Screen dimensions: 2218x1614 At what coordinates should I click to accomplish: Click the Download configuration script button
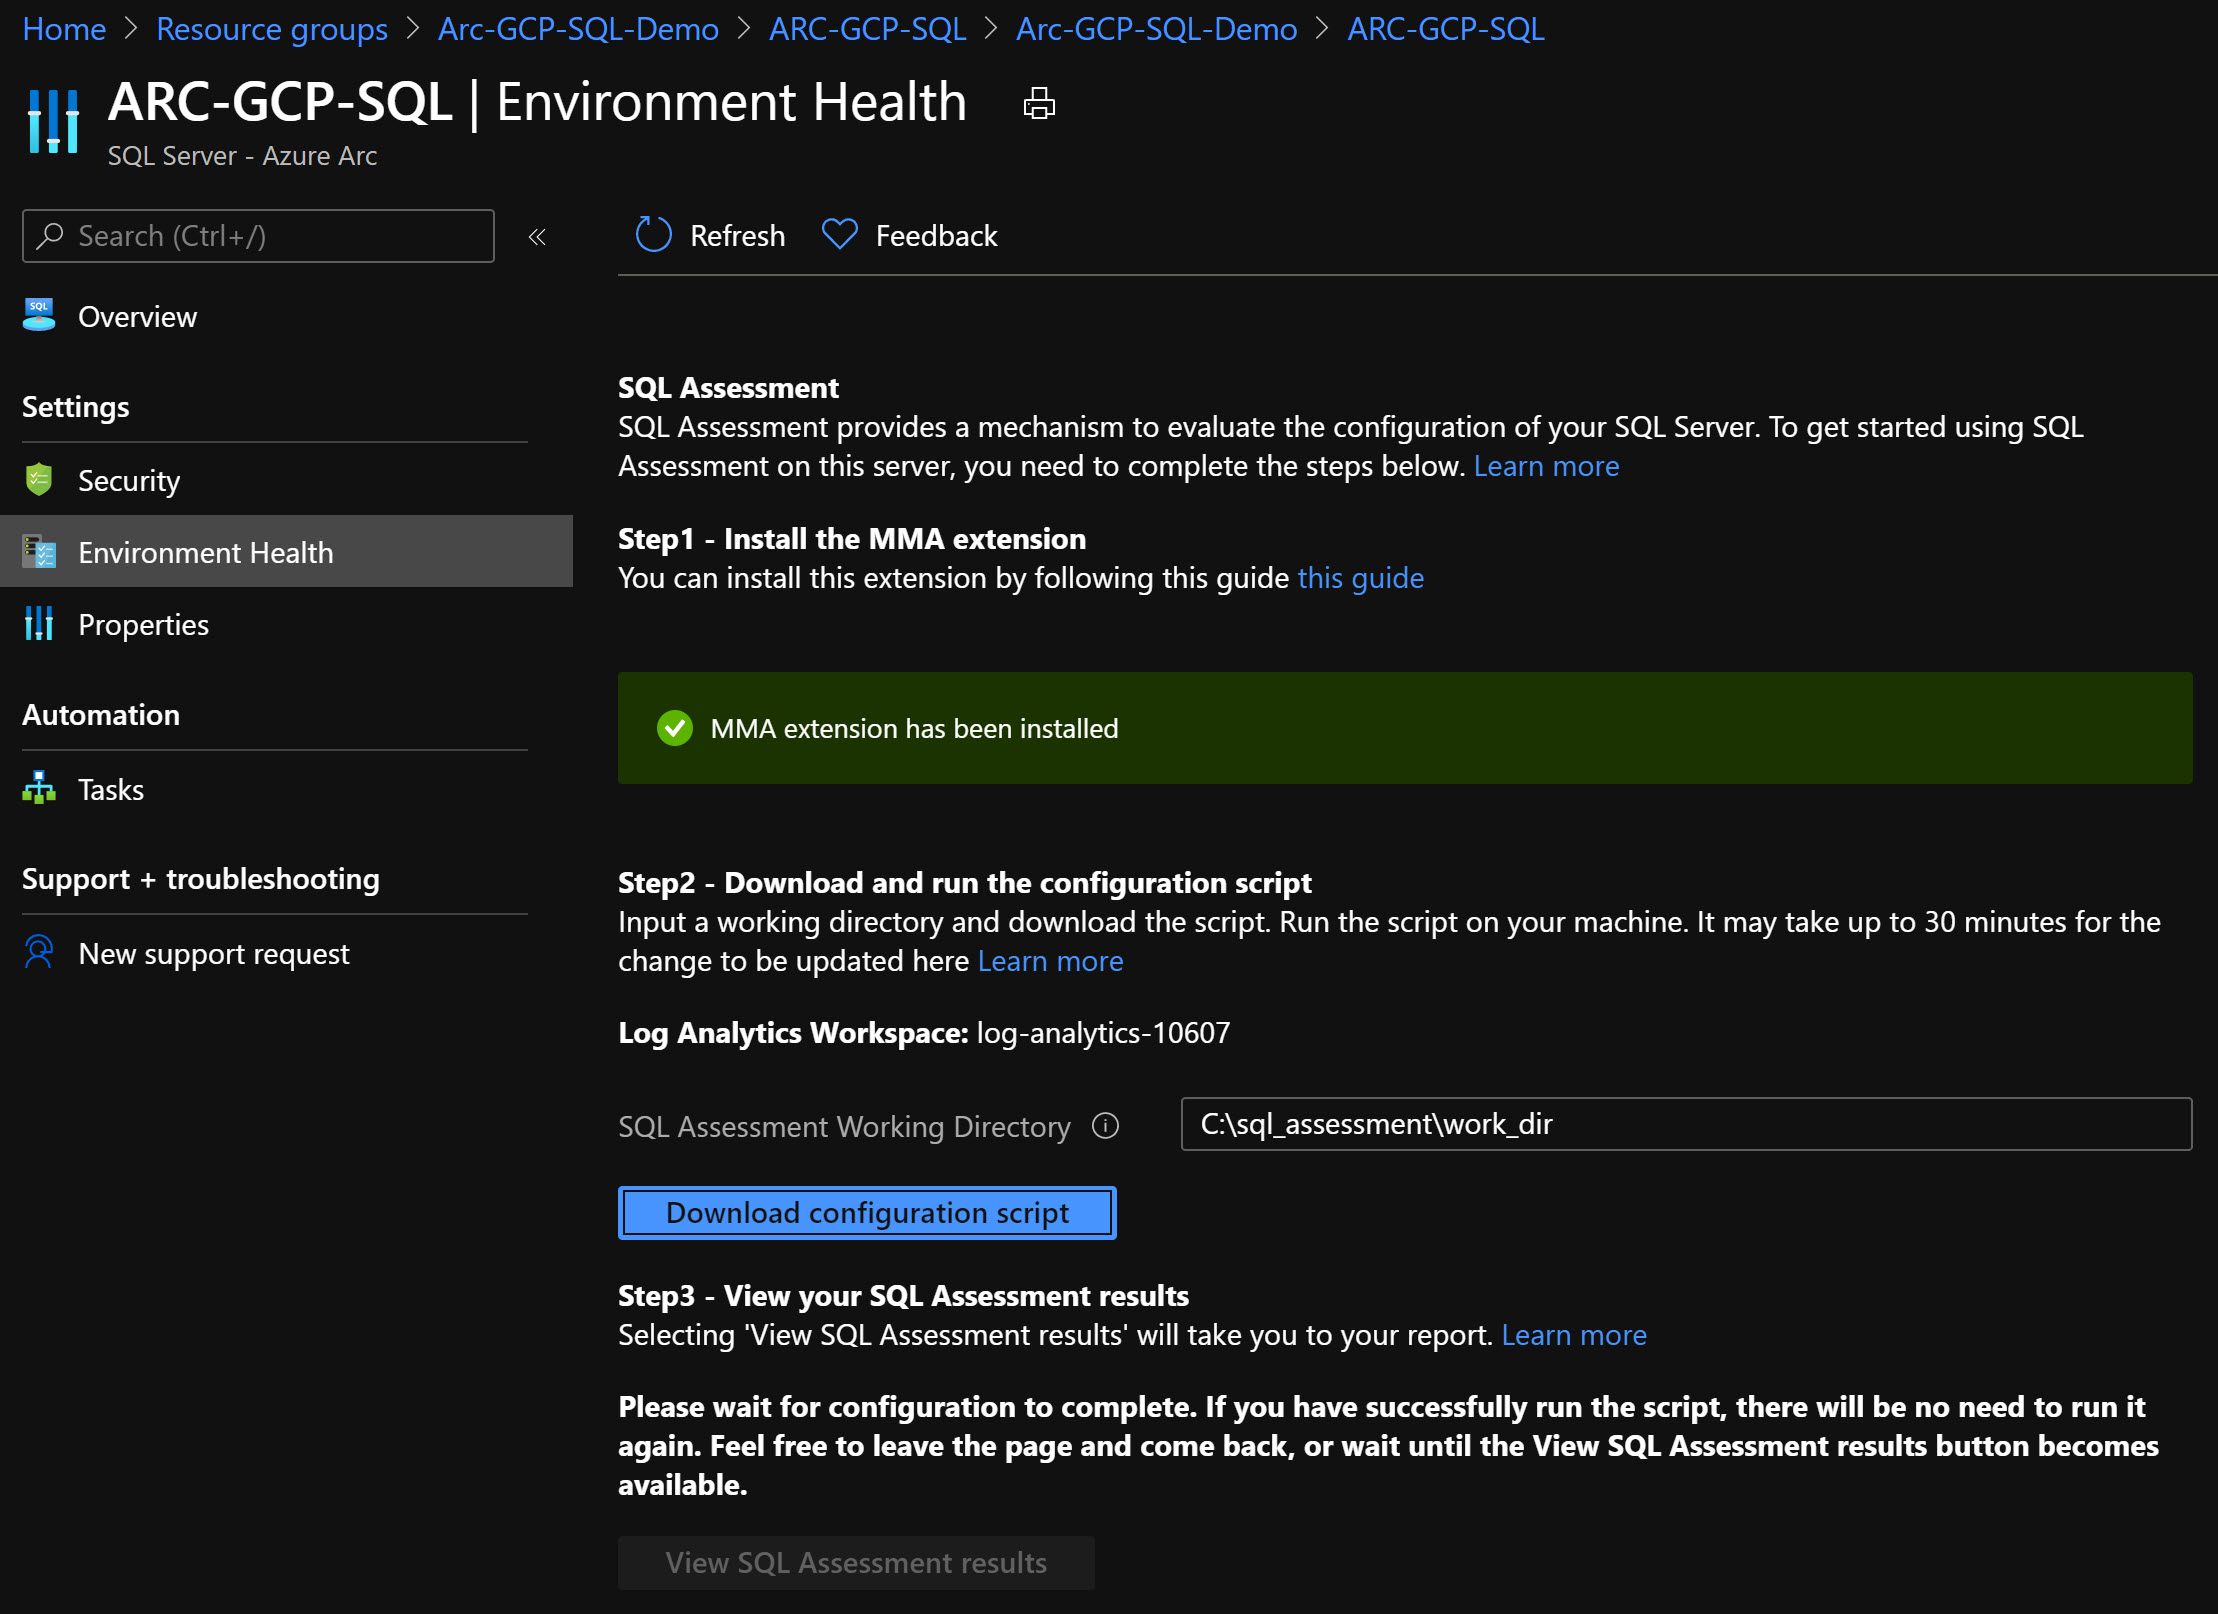[x=867, y=1213]
